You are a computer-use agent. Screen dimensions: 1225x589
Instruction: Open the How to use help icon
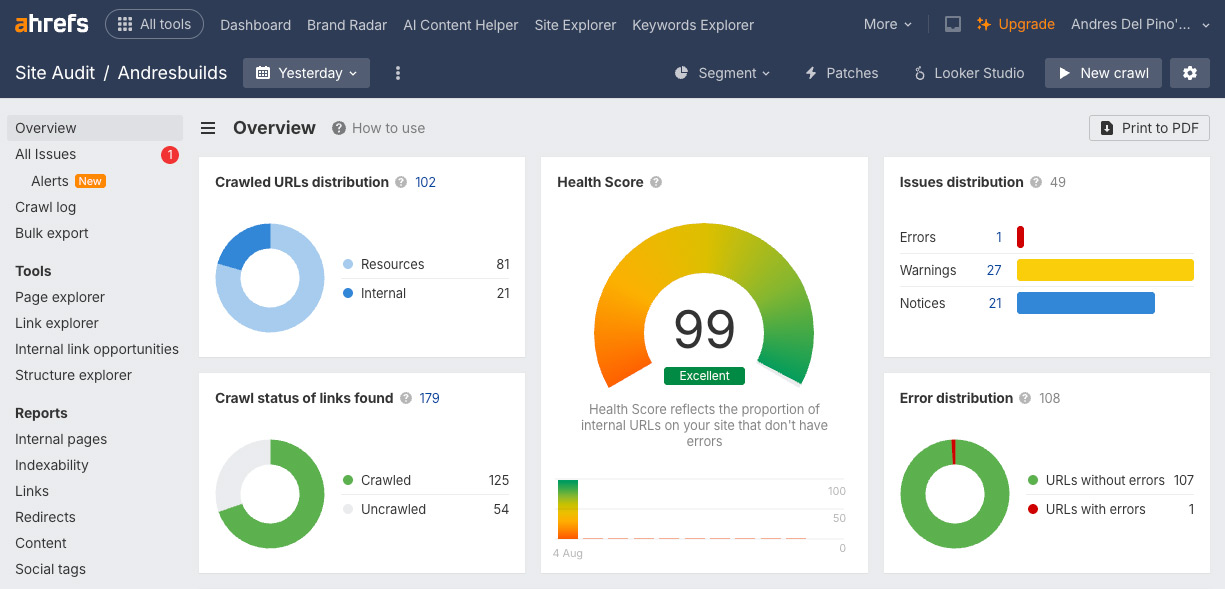pyautogui.click(x=341, y=128)
